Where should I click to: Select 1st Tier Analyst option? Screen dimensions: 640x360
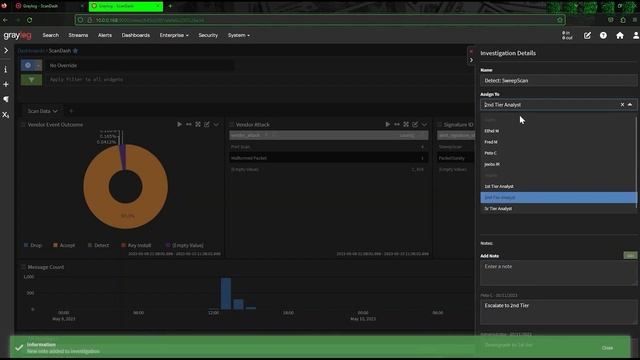[558, 186]
